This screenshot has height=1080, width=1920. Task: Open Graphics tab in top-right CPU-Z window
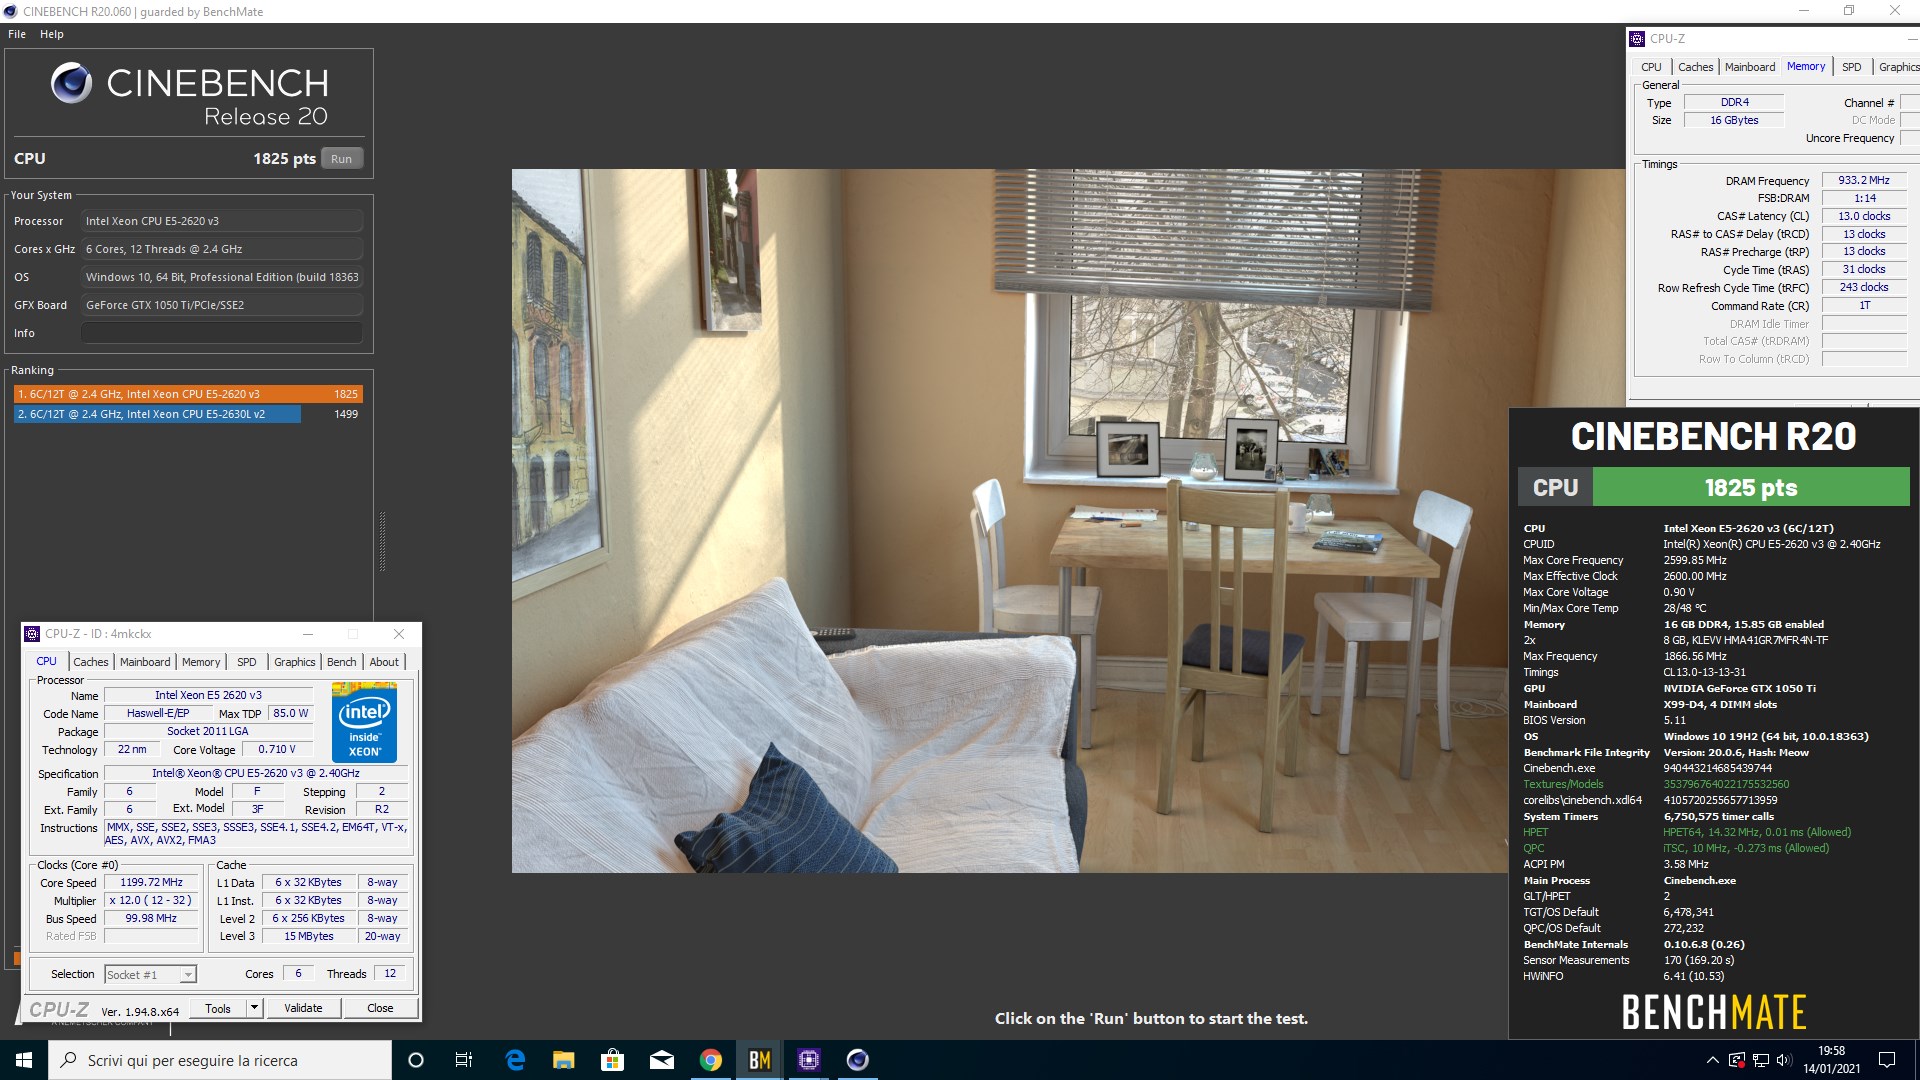pos(1898,67)
